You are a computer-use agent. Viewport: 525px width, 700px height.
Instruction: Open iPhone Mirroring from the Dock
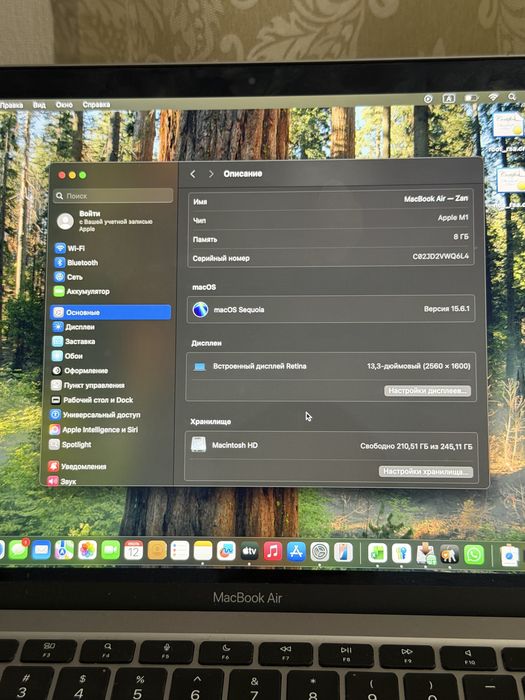[343, 552]
